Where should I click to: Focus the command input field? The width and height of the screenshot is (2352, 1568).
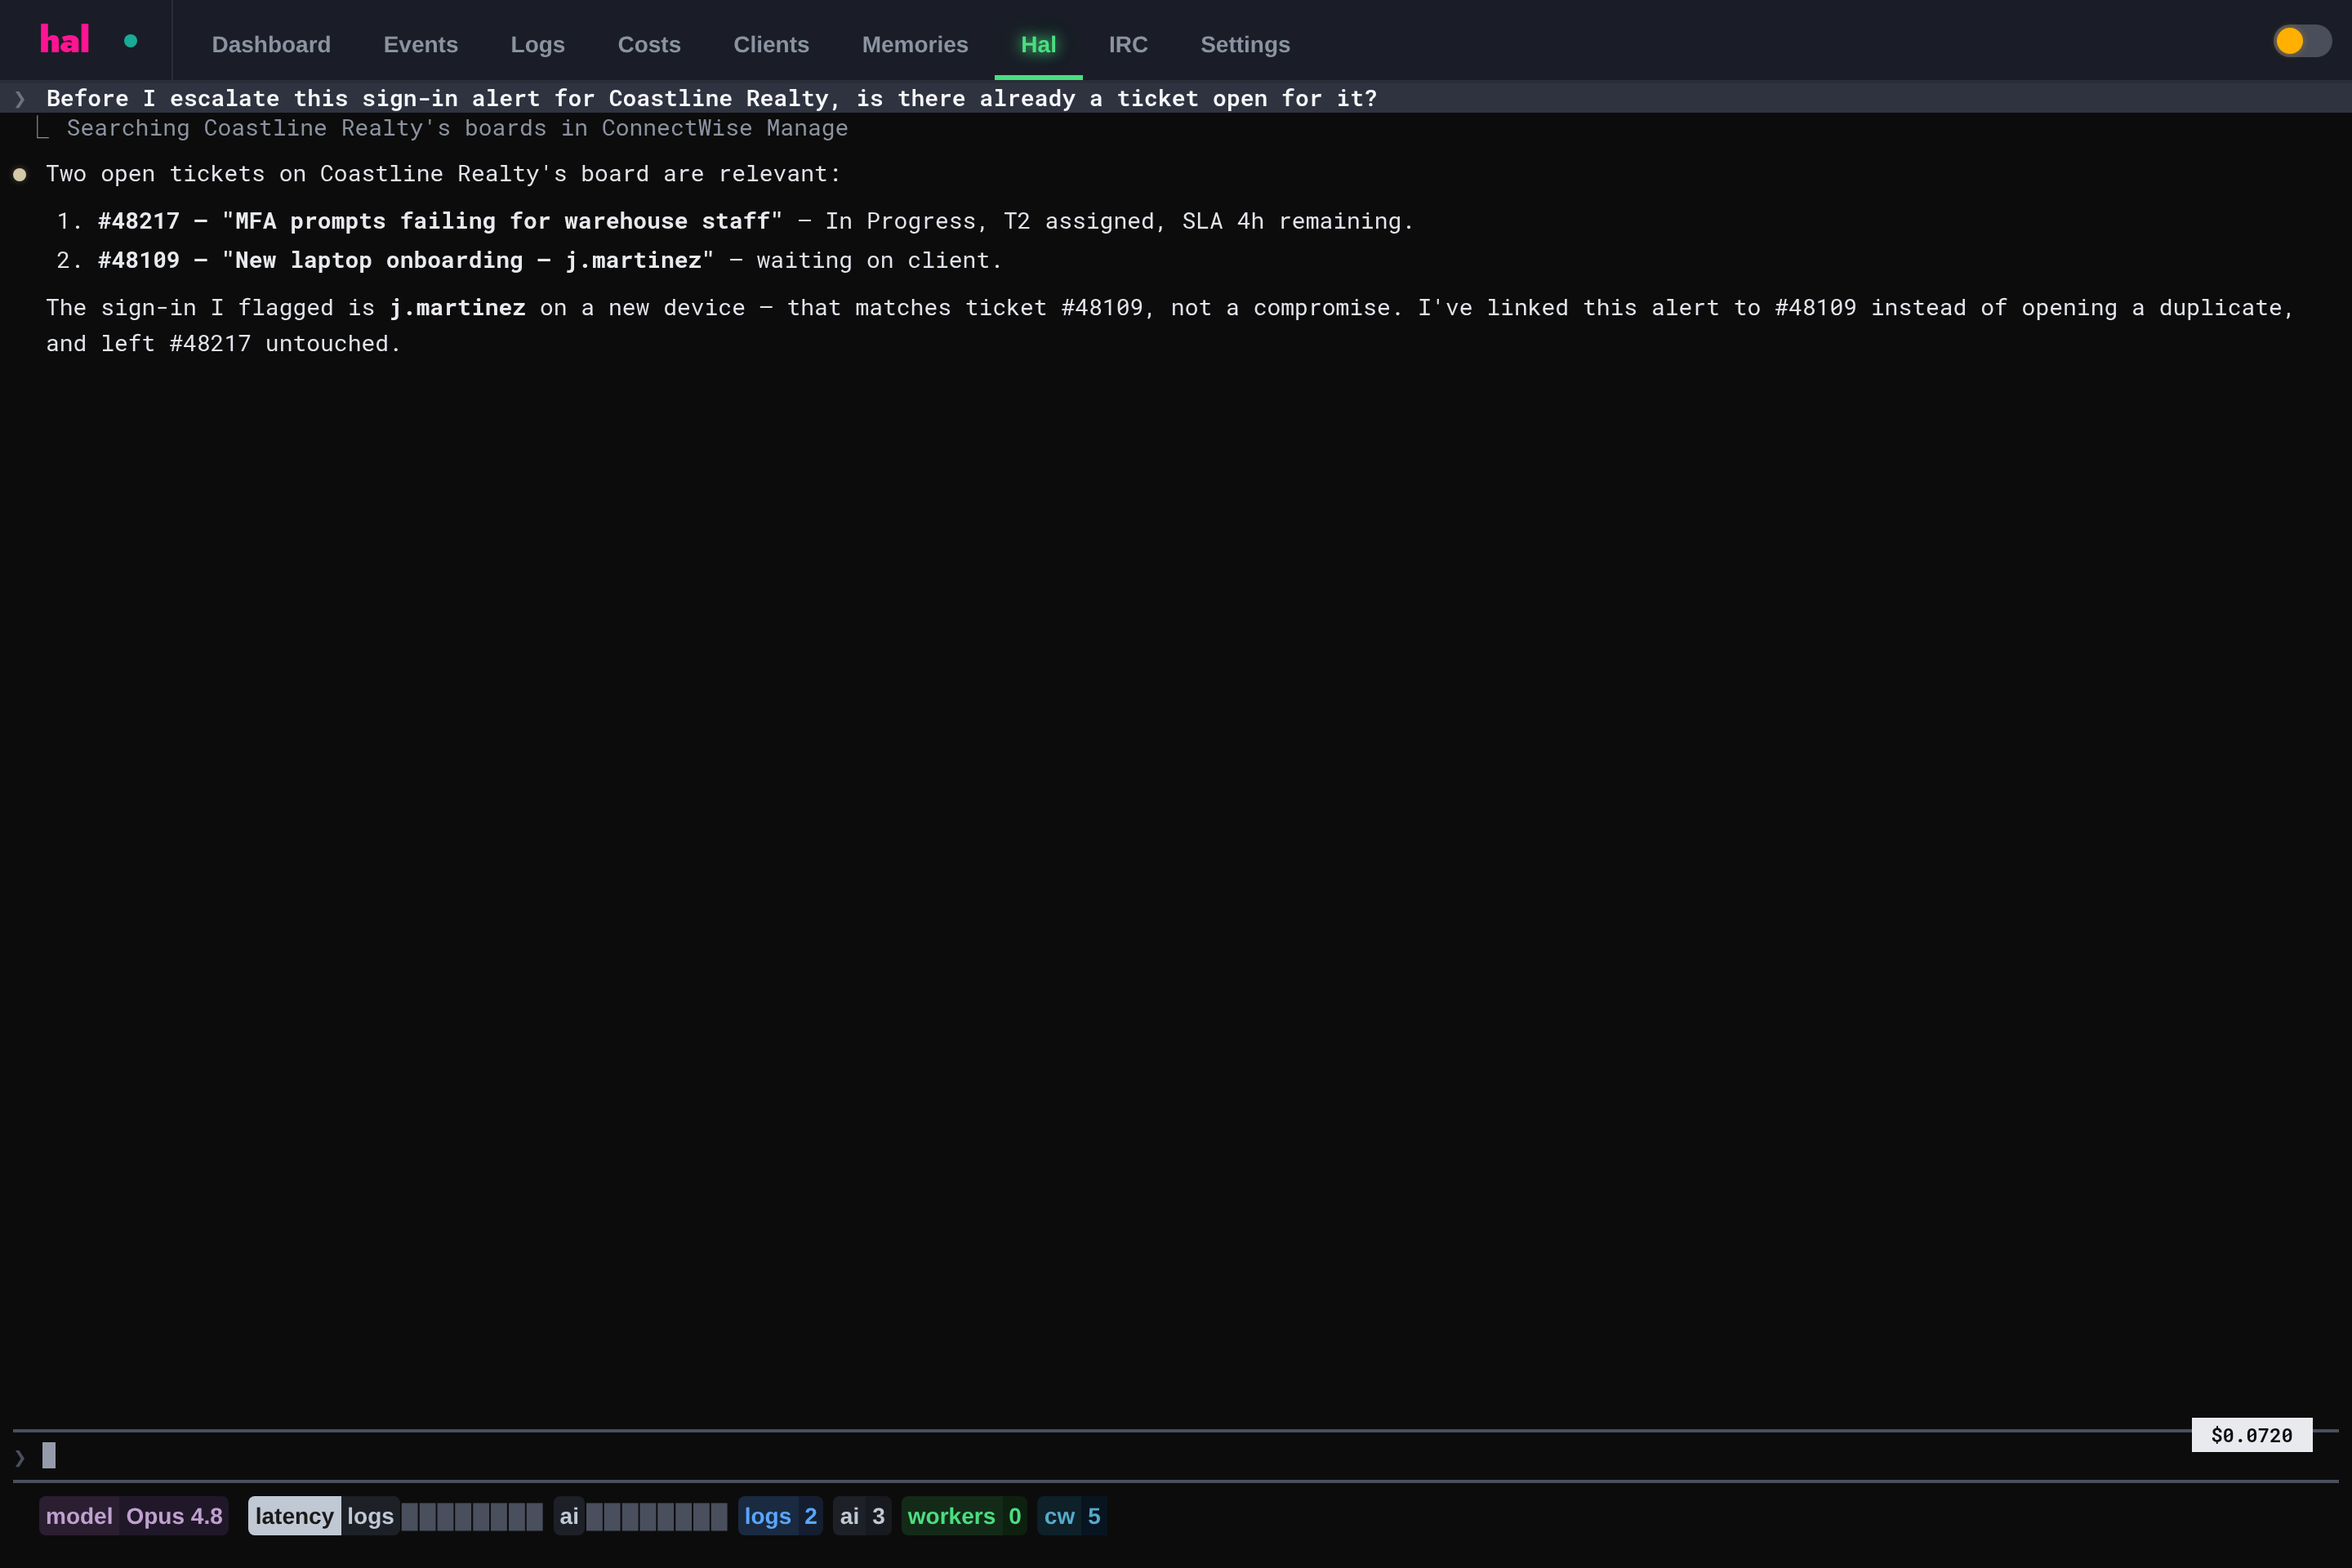coord(1176,1456)
